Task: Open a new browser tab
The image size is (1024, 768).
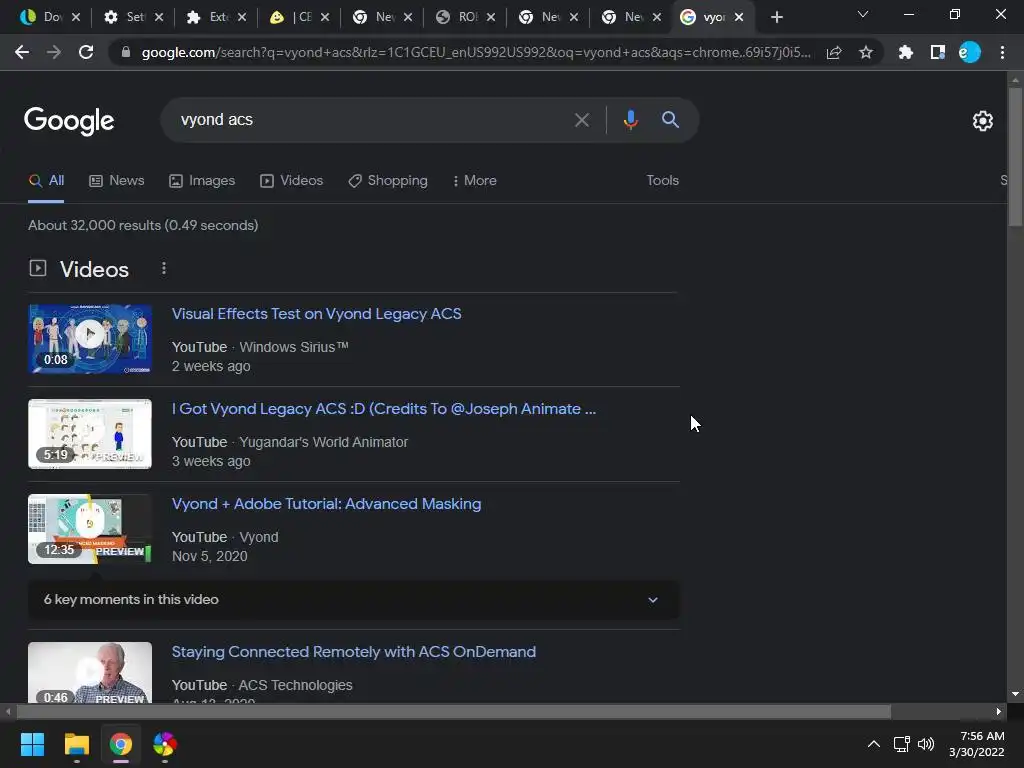Action: pyautogui.click(x=776, y=18)
